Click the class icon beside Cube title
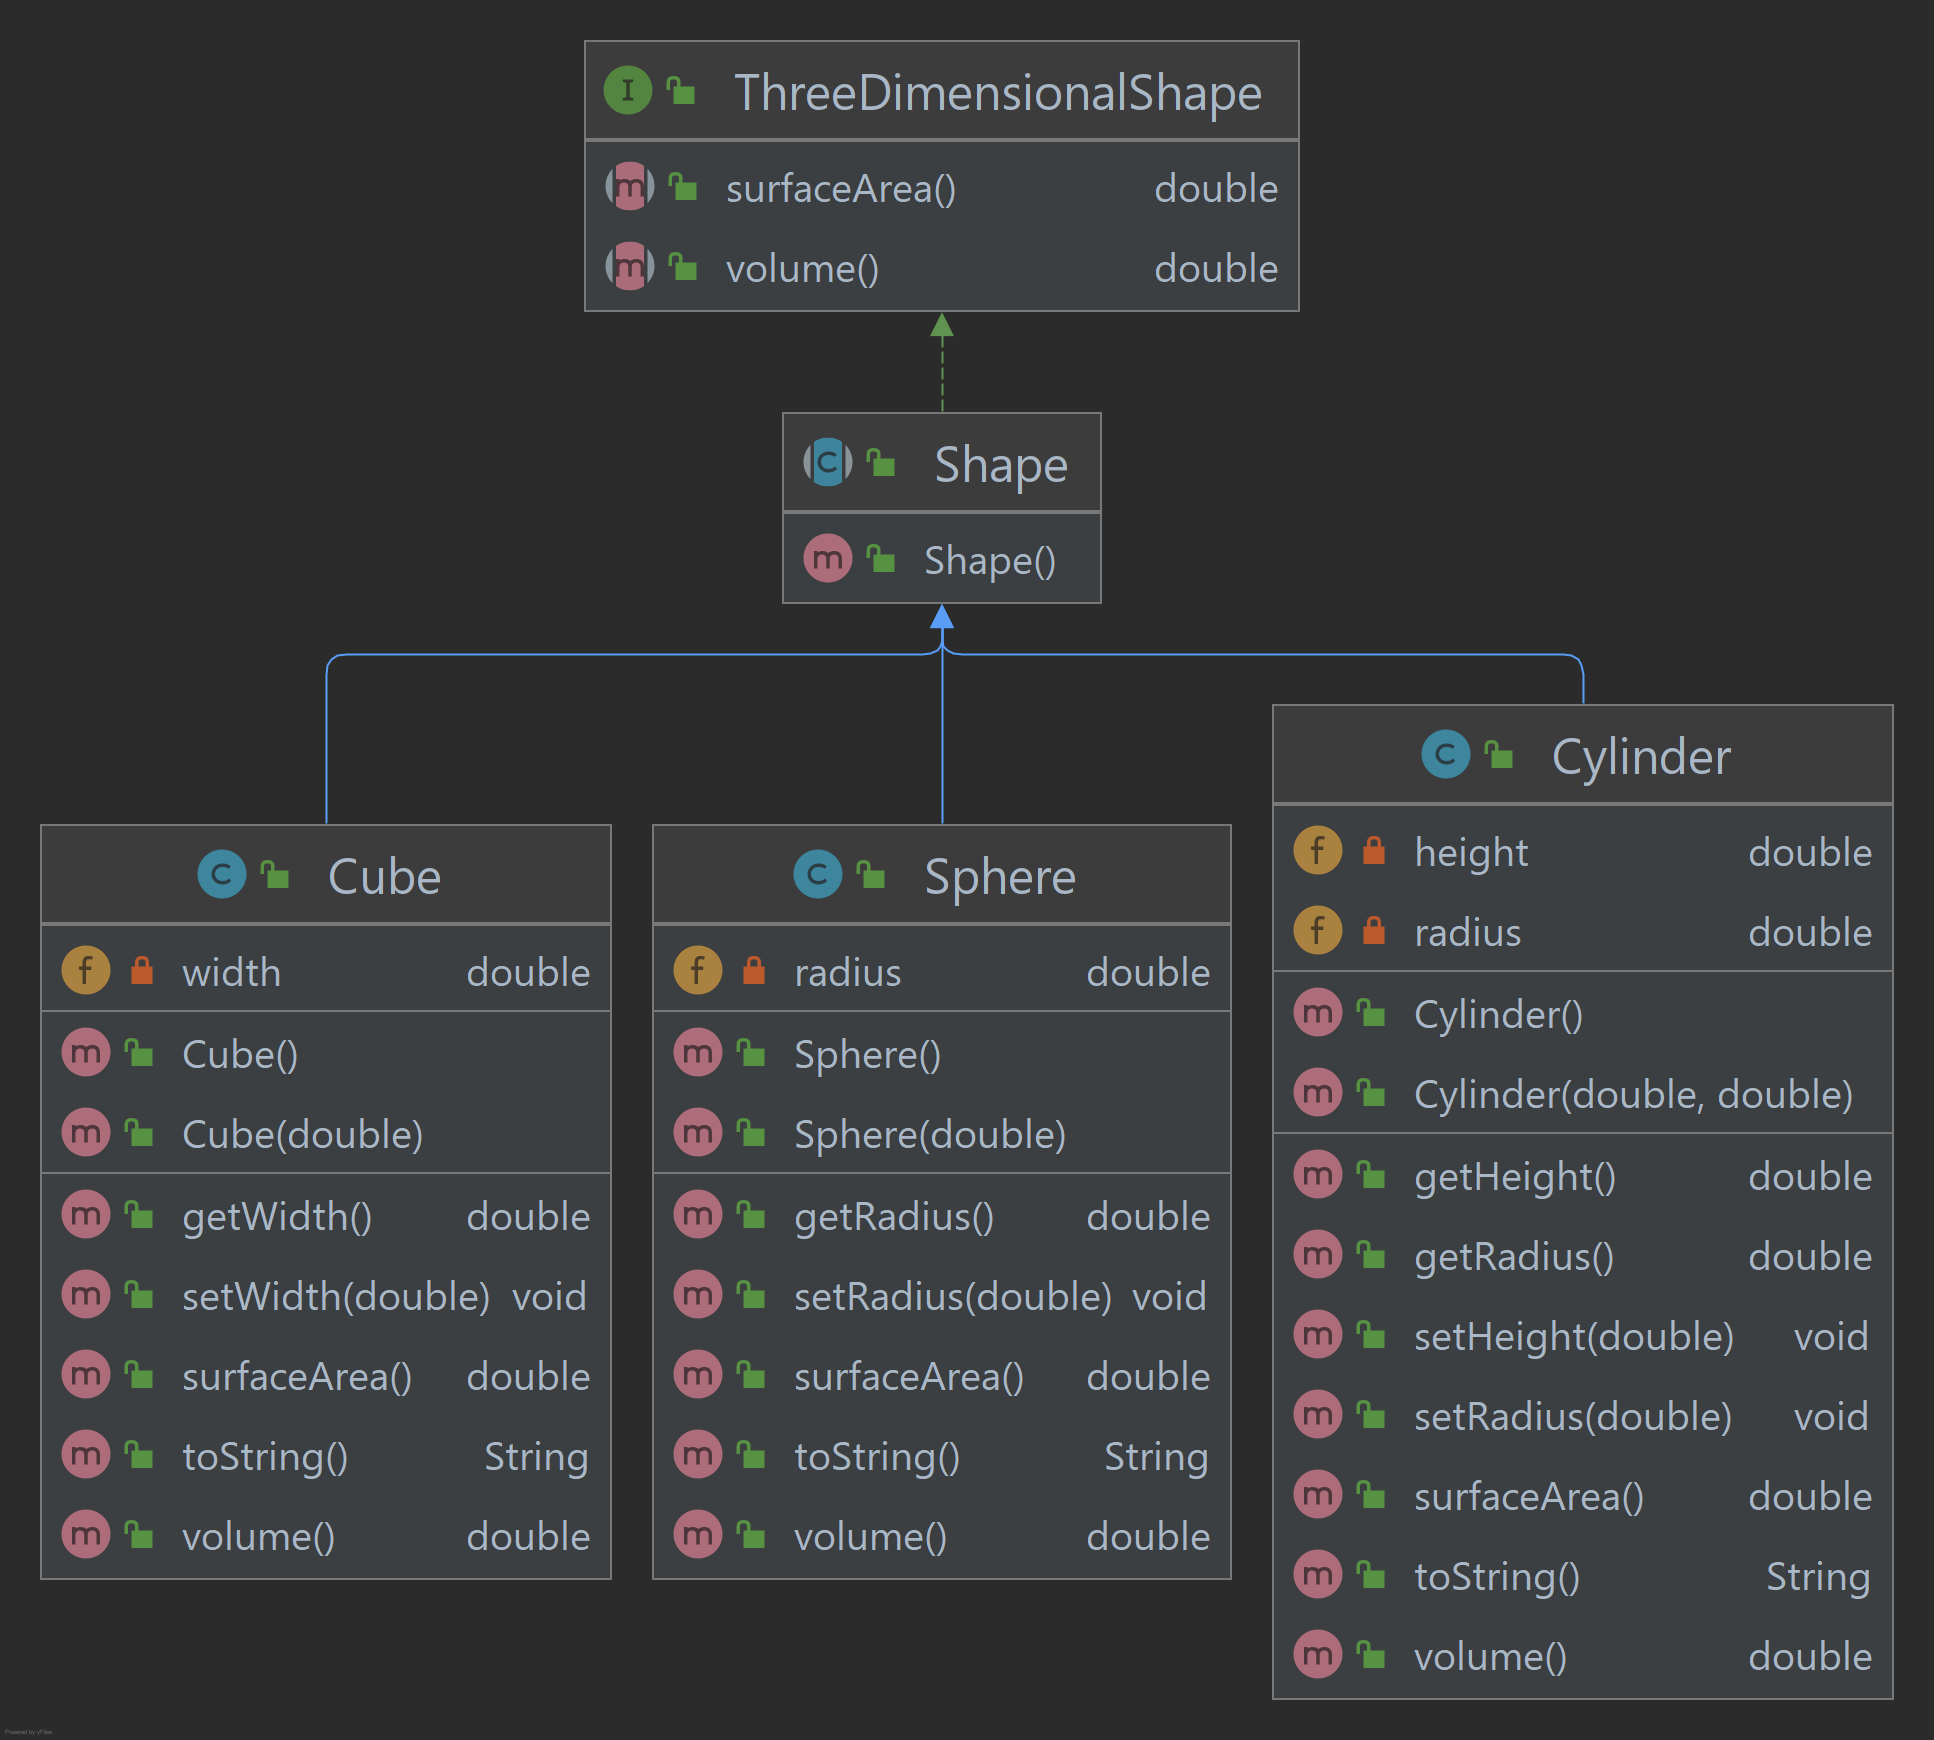This screenshot has height=1740, width=1934. (x=222, y=875)
